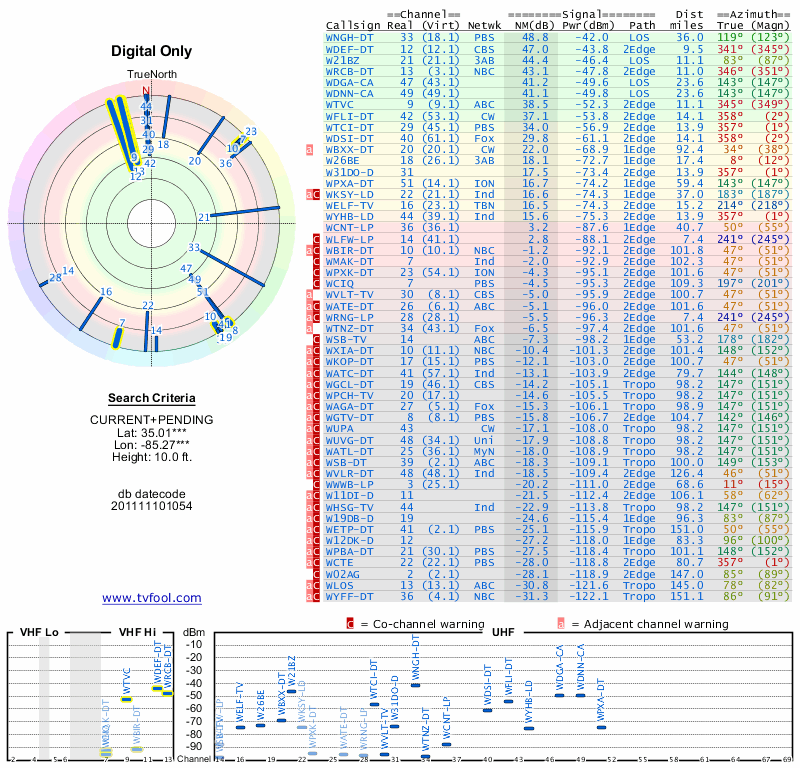Click the red N north marker on radar
800x768 pixels.
coord(146,92)
